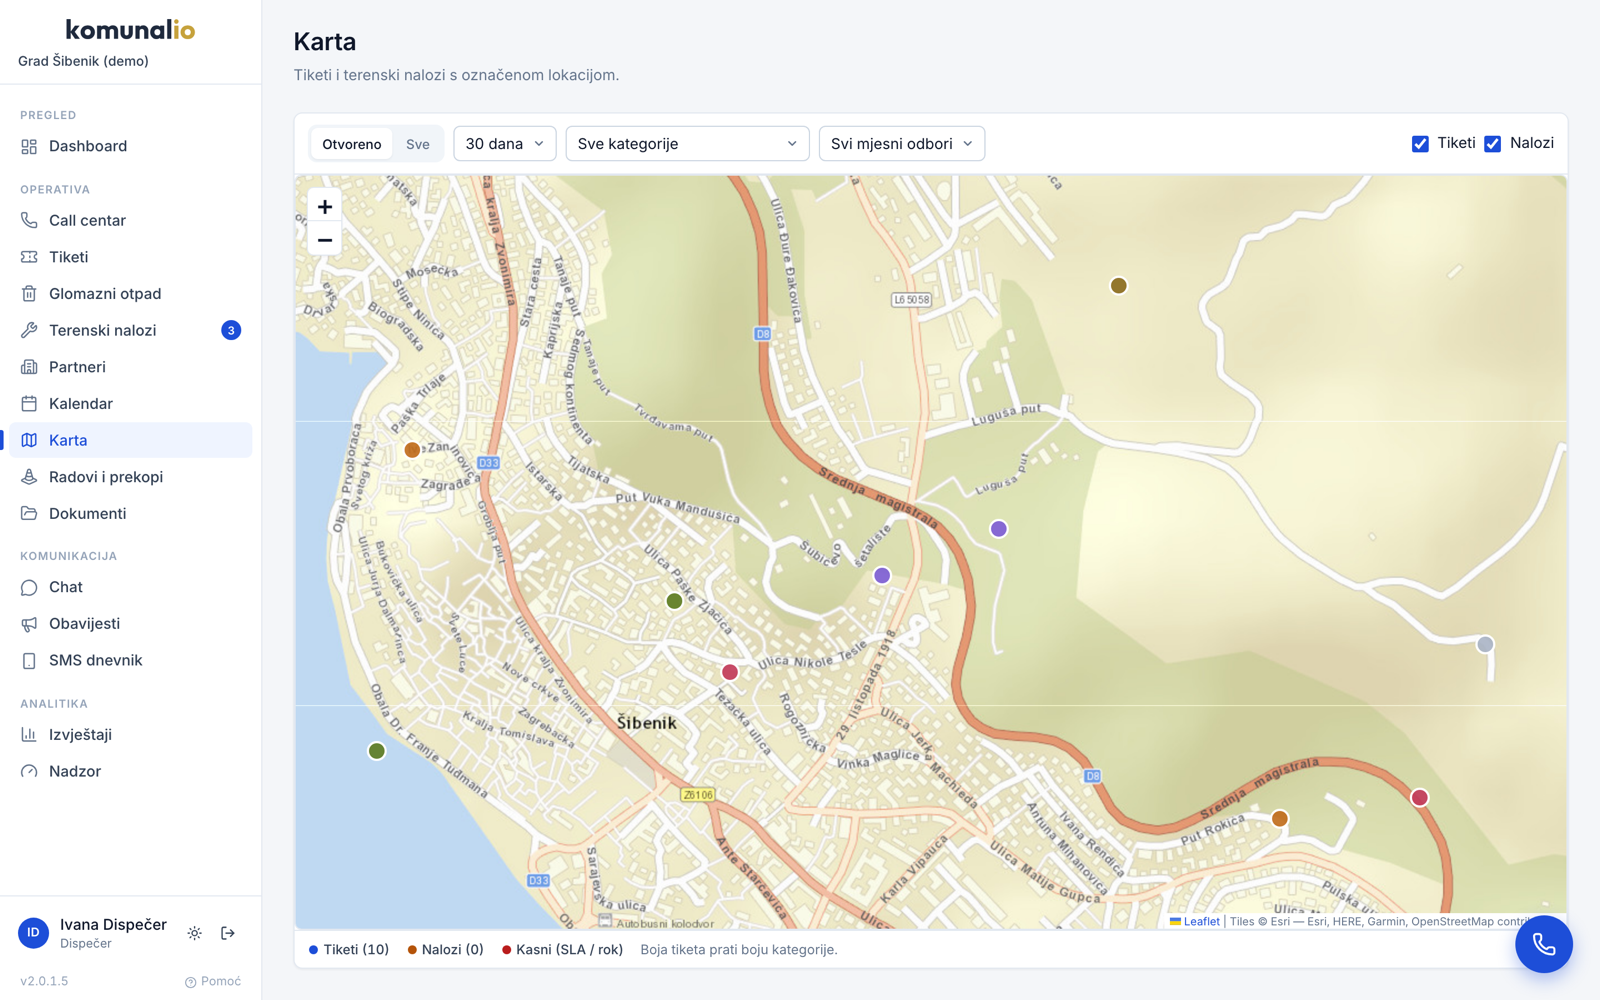Select the Otvoreno filter toggle
Screen dimensions: 1600x1000
351,144
